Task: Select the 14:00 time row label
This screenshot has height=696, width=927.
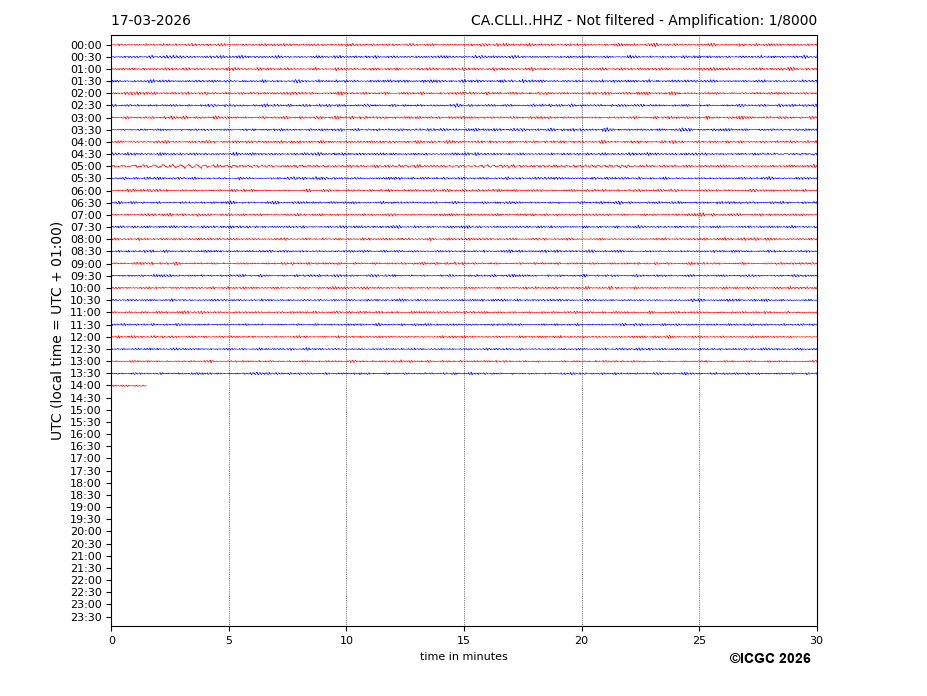Action: pyautogui.click(x=86, y=386)
